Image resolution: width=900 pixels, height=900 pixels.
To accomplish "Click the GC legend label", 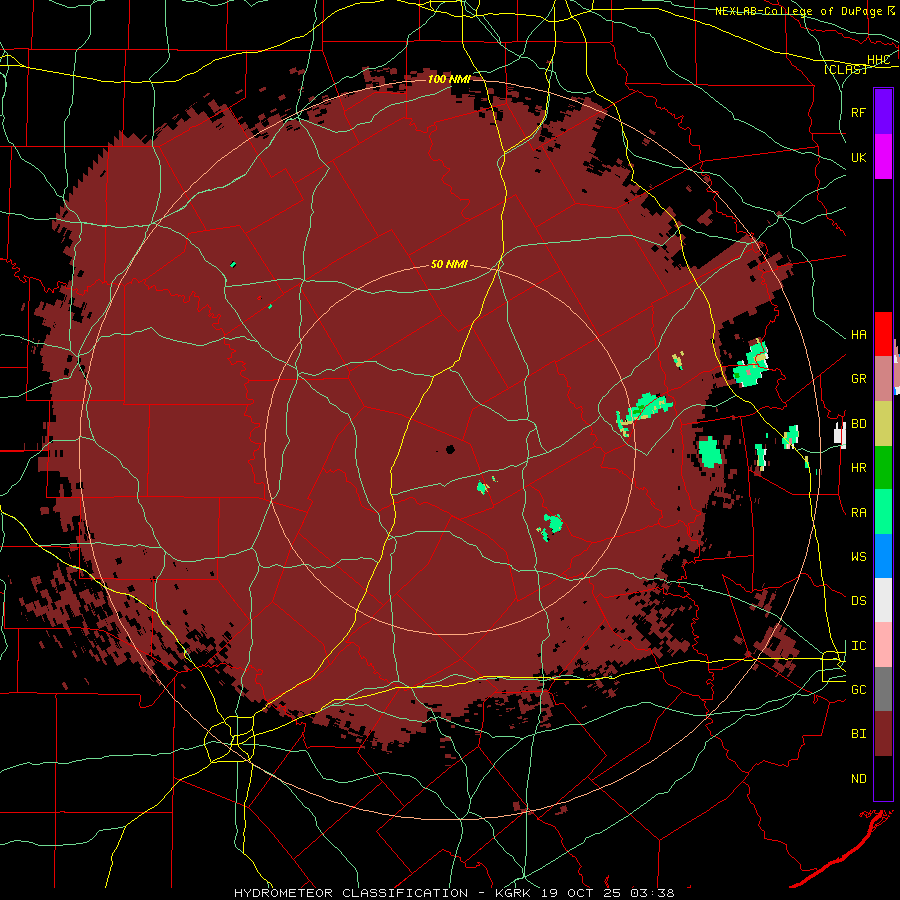I will click(858, 690).
